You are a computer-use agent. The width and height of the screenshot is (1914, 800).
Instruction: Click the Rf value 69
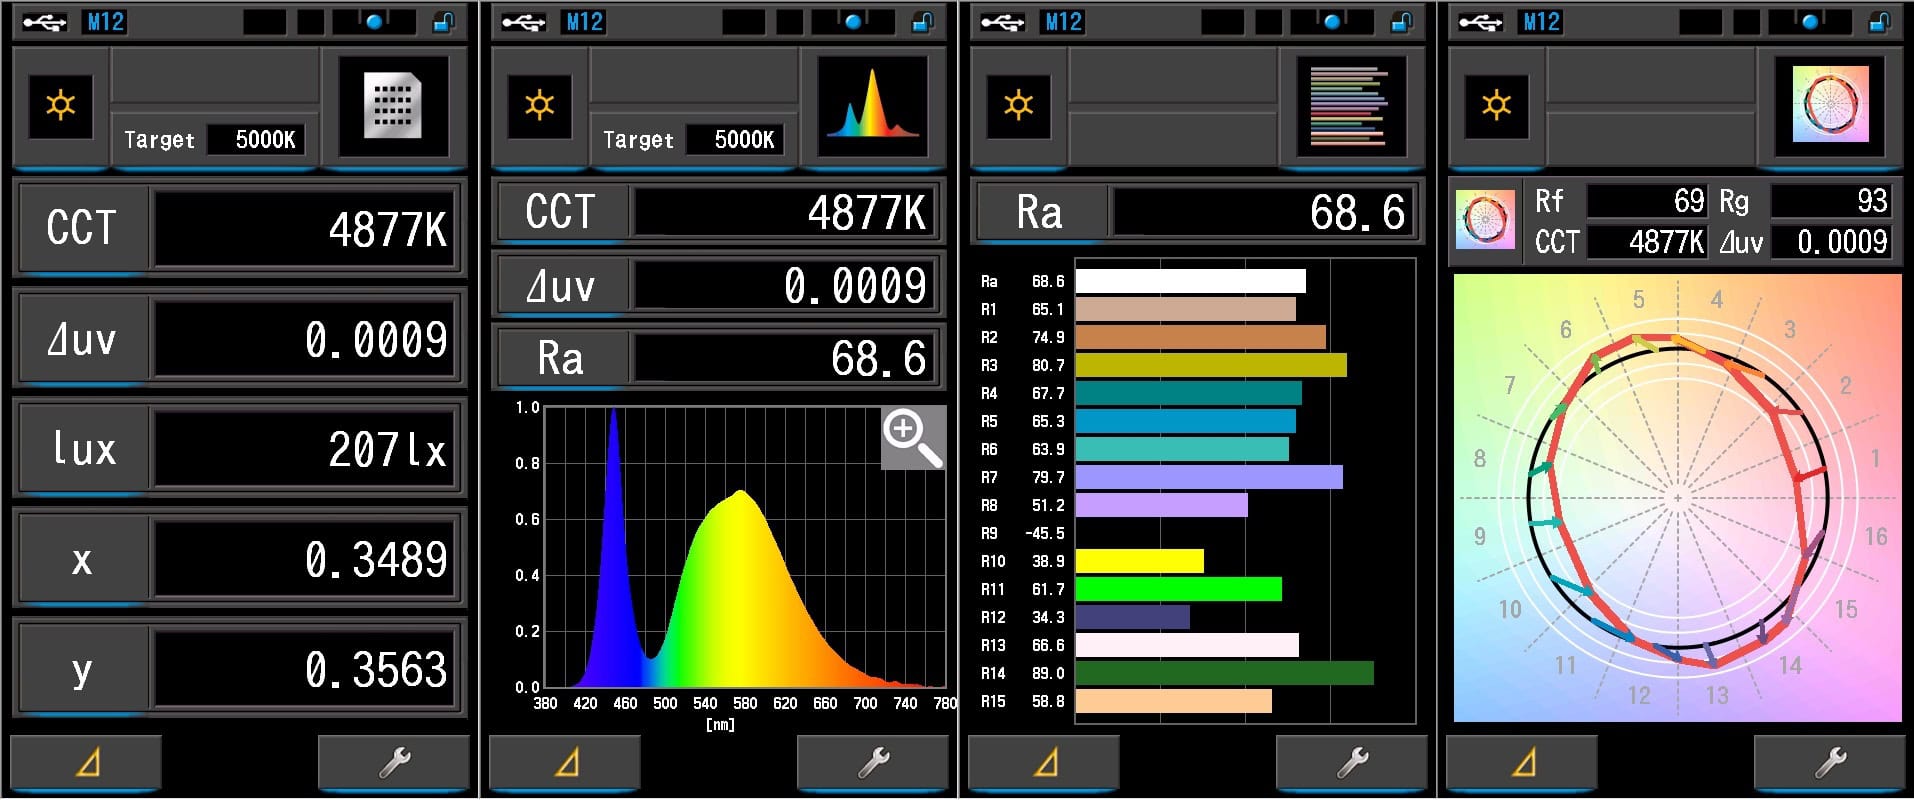[1646, 201]
